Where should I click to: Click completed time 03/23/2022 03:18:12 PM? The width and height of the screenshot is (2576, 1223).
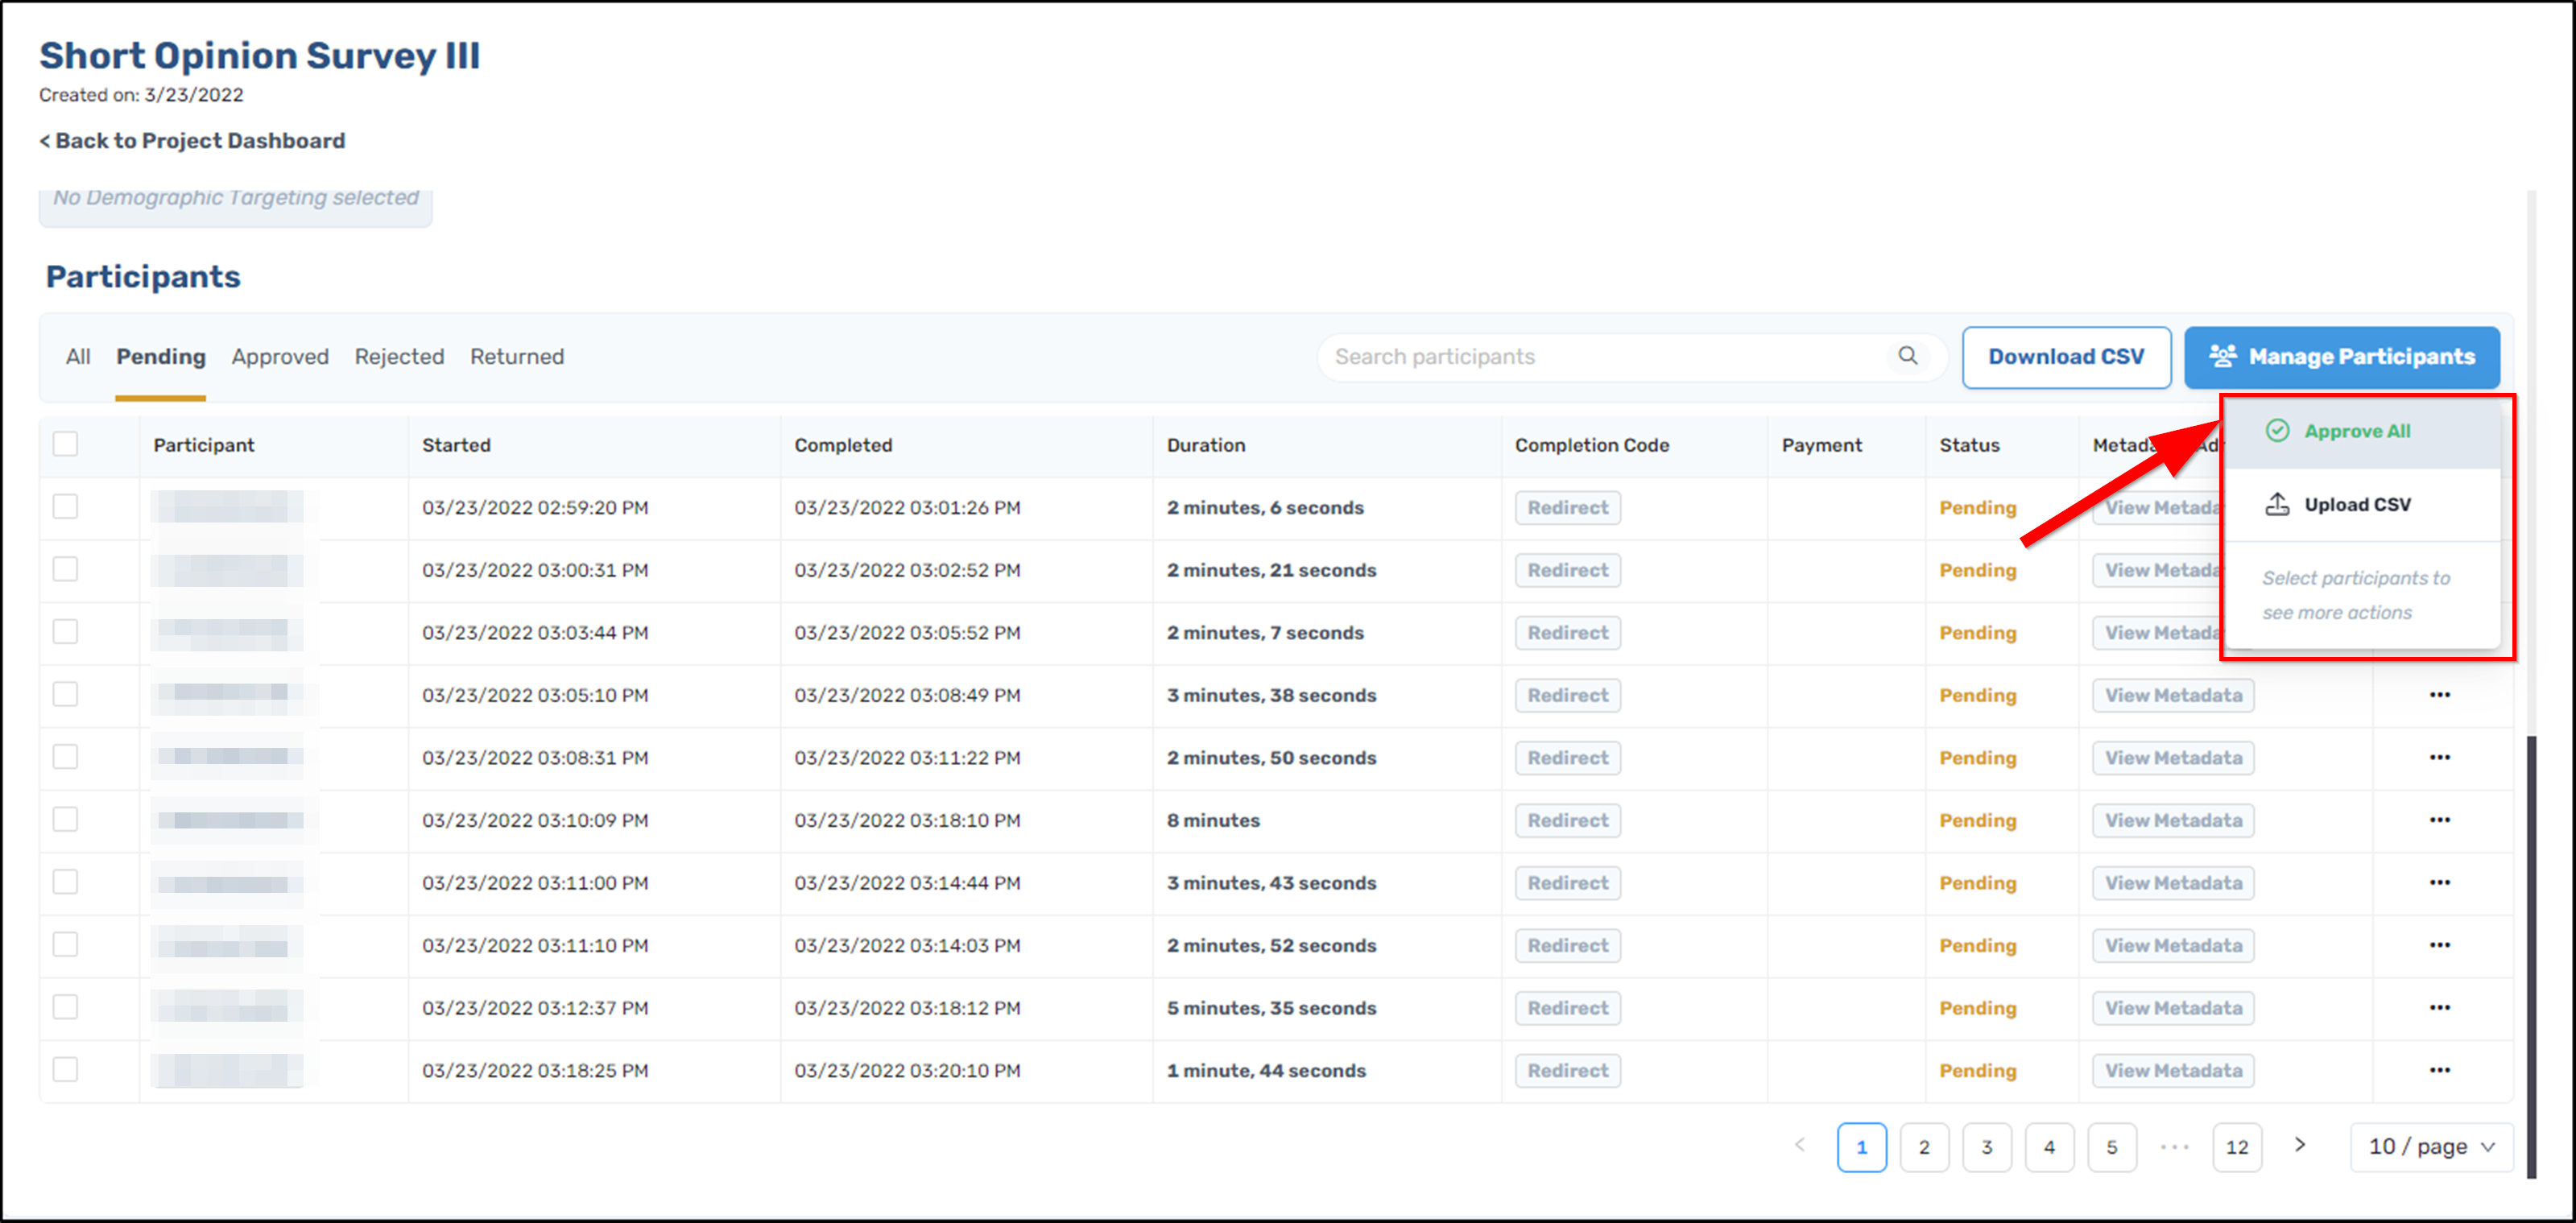tap(907, 1008)
